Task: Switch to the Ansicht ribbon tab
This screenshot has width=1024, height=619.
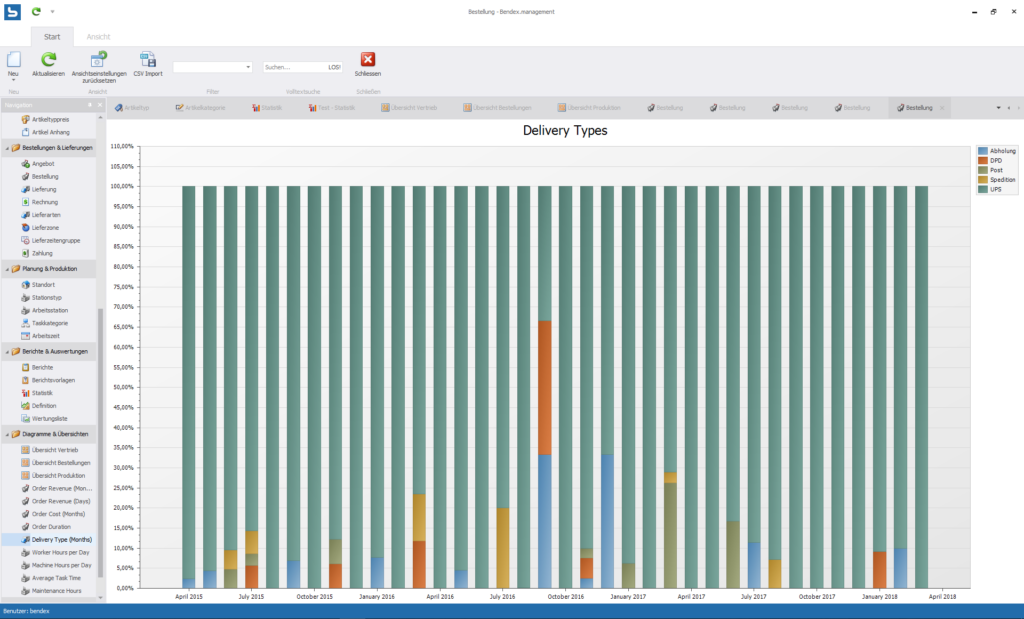Action: (98, 36)
